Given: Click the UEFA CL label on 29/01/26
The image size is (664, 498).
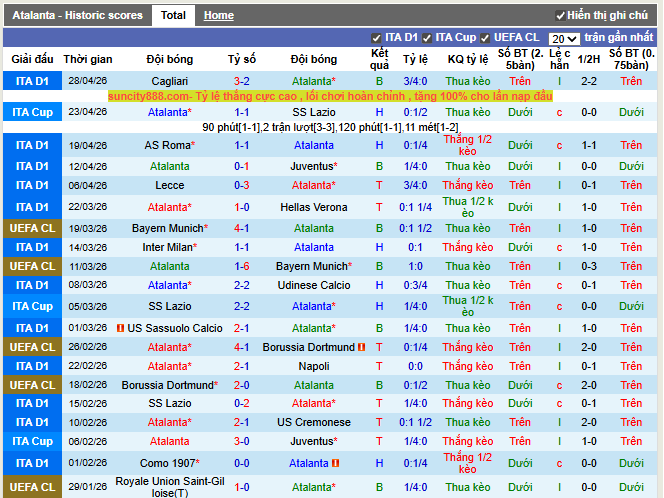Looking at the screenshot, I should [x=32, y=487].
